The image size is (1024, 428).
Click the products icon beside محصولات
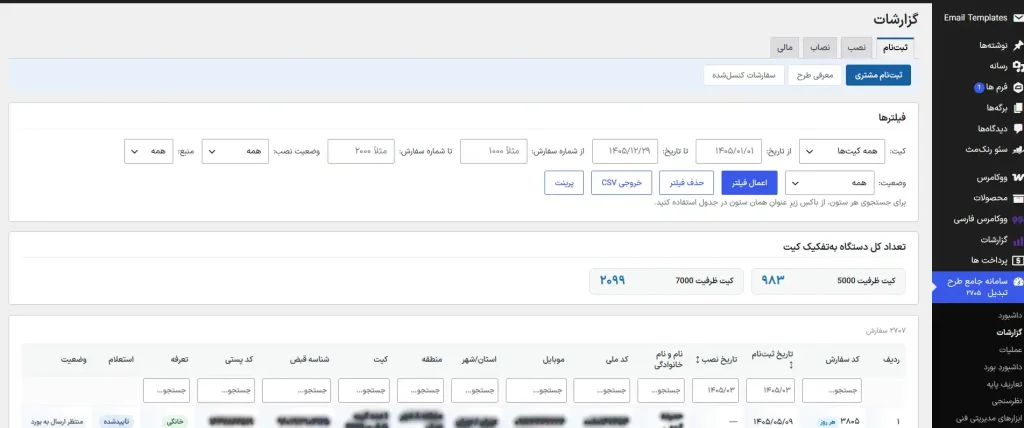pyautogui.click(x=1017, y=198)
